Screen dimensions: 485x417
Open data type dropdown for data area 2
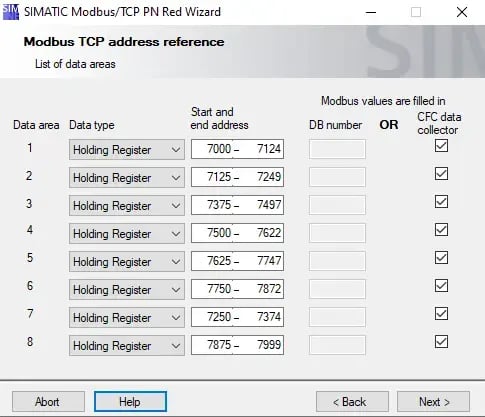tap(127, 178)
